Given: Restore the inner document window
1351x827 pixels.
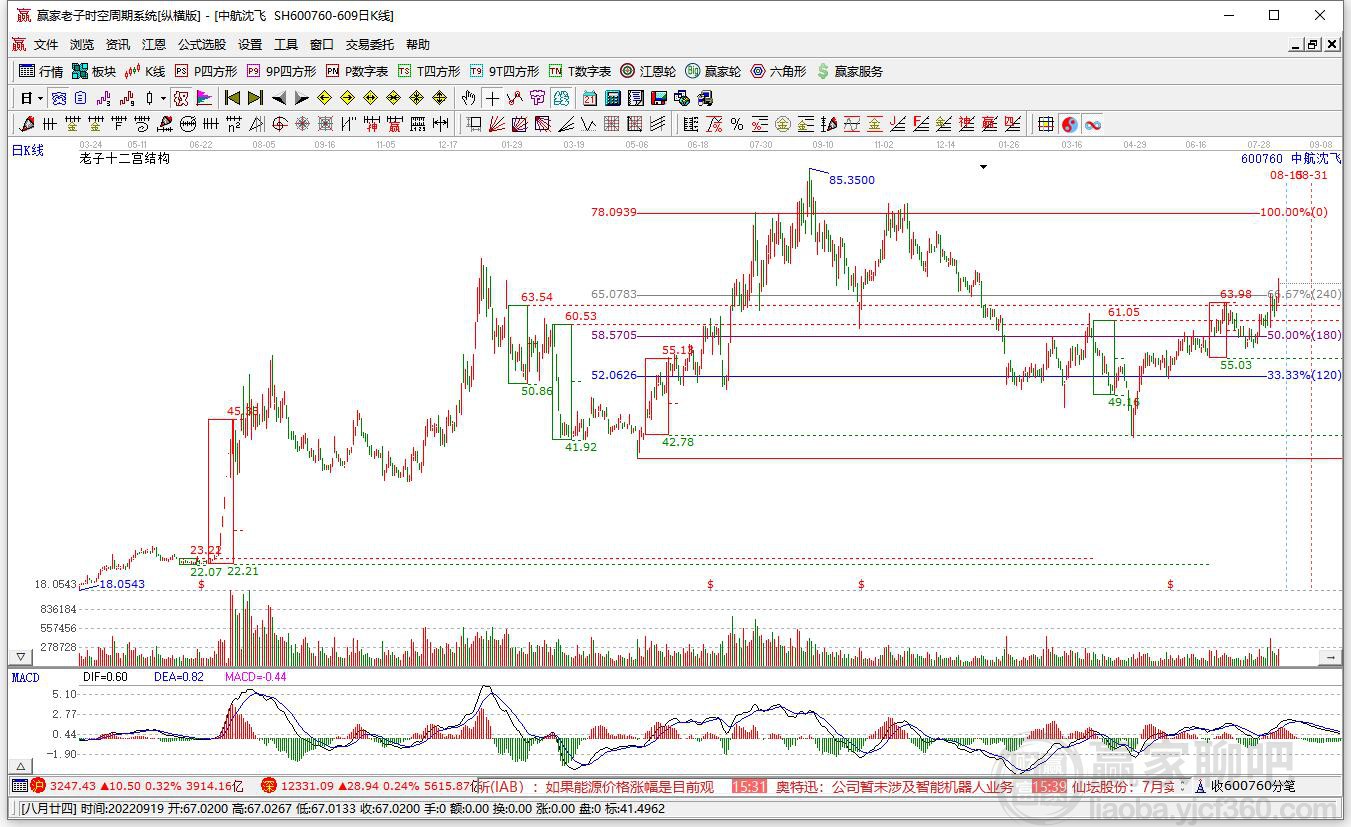Looking at the screenshot, I should (x=1313, y=44).
